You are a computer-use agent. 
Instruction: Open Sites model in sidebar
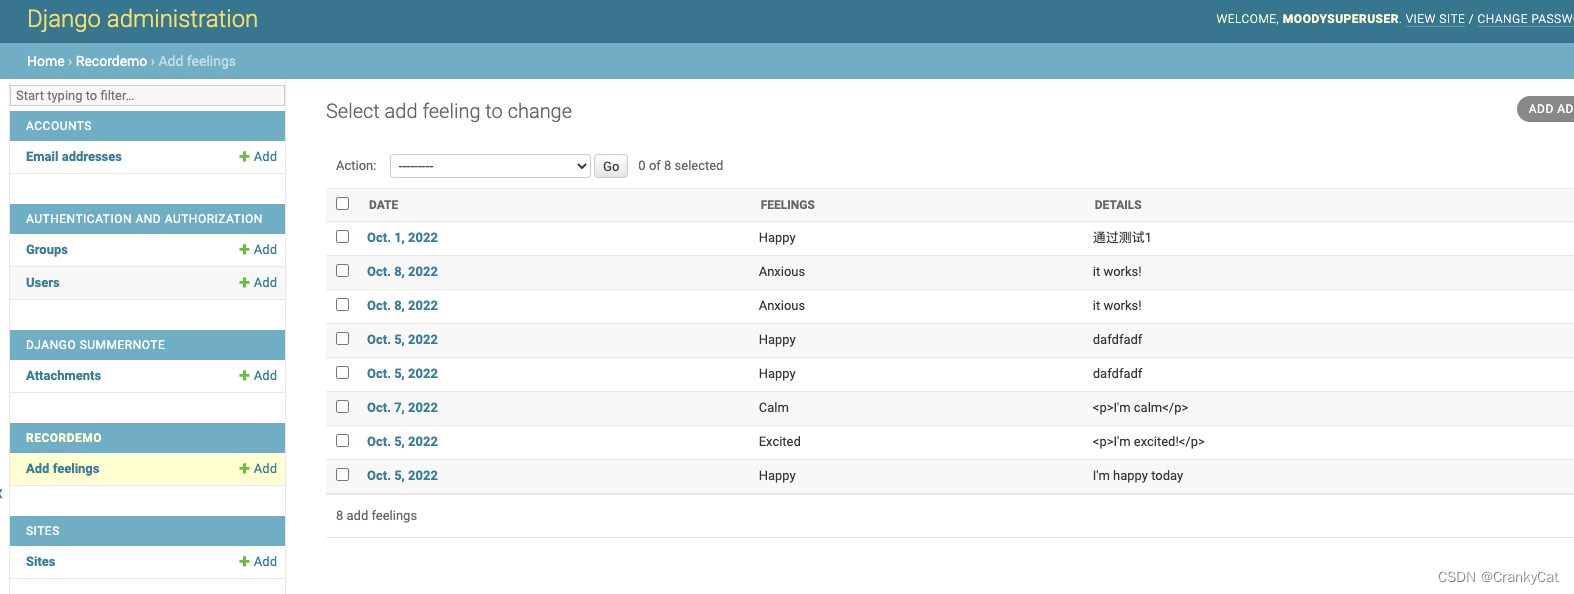tap(41, 562)
